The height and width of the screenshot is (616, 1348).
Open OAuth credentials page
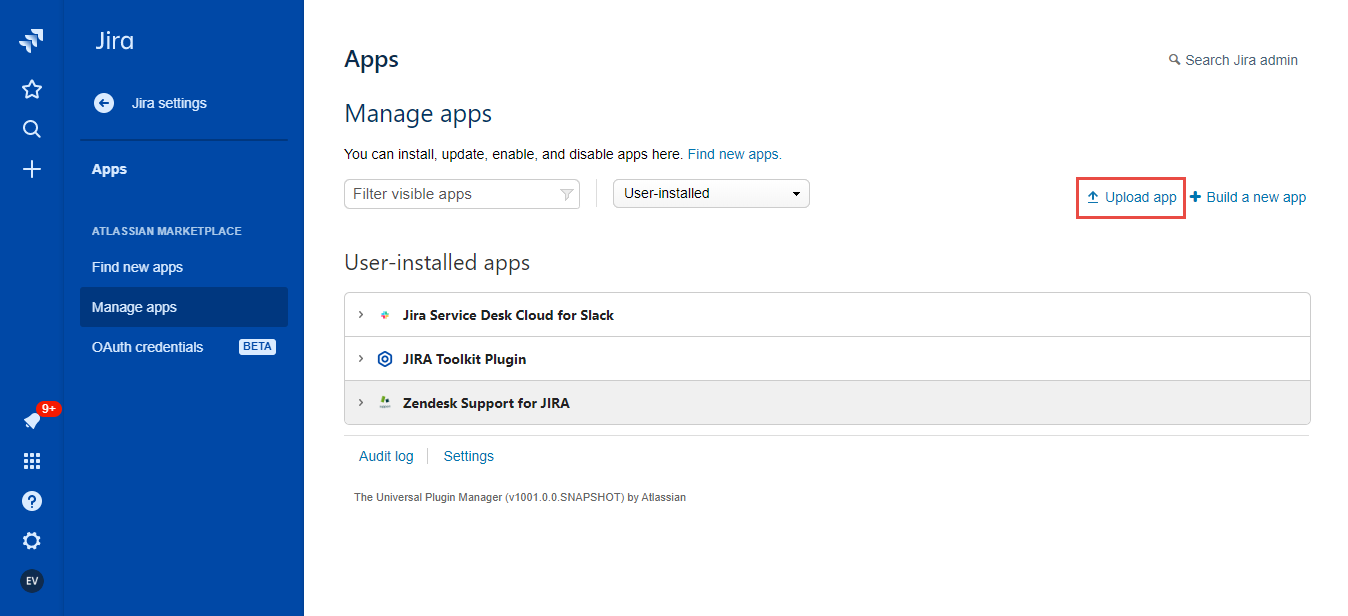pyautogui.click(x=147, y=347)
